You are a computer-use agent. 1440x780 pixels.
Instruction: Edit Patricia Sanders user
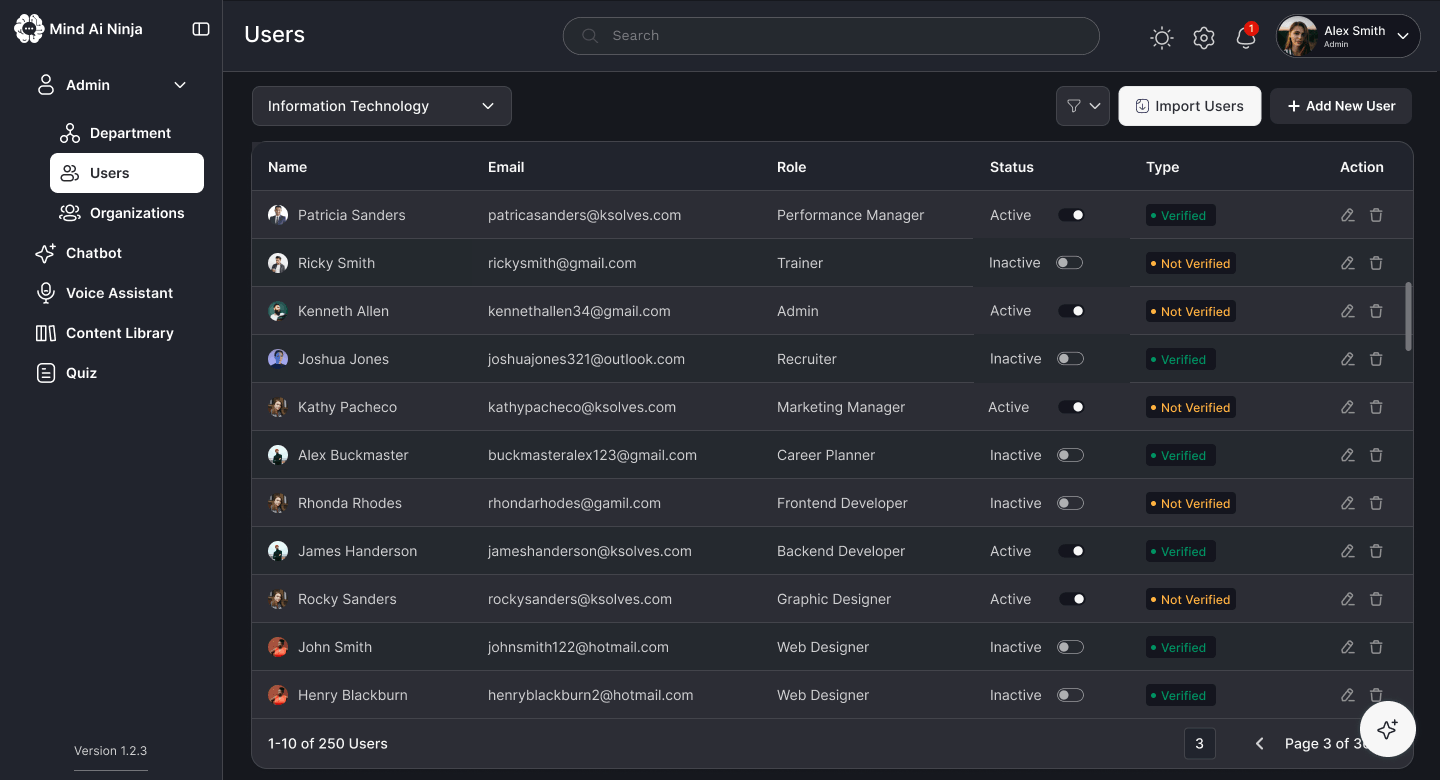pos(1348,215)
